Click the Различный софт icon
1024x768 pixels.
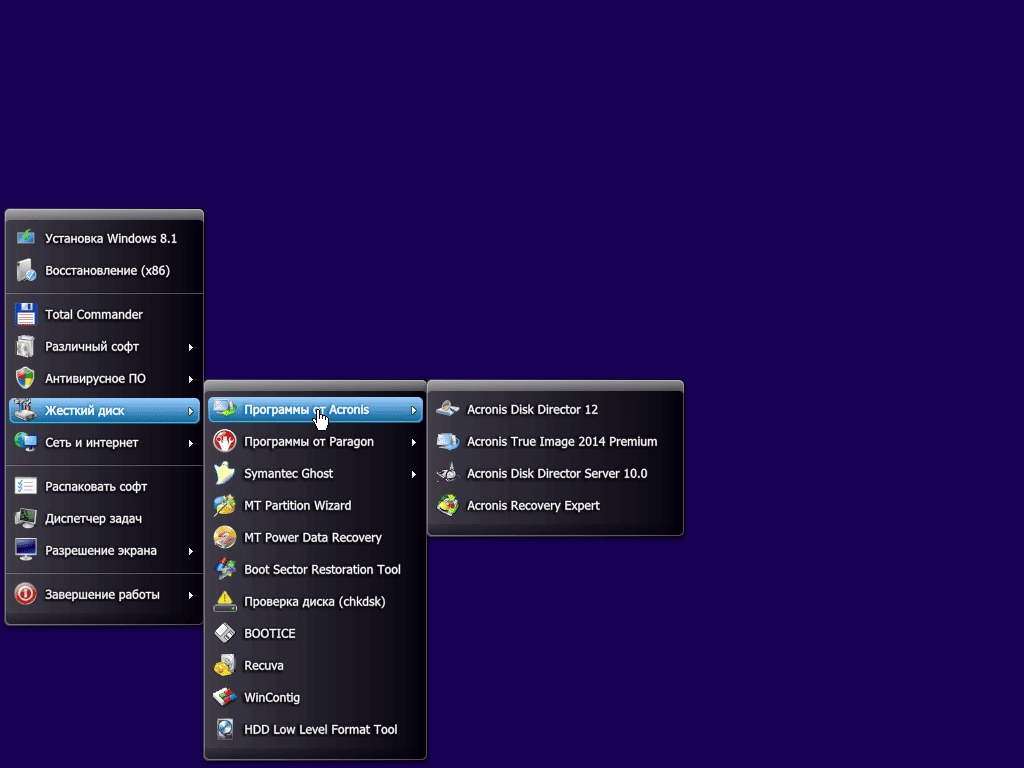(25, 346)
